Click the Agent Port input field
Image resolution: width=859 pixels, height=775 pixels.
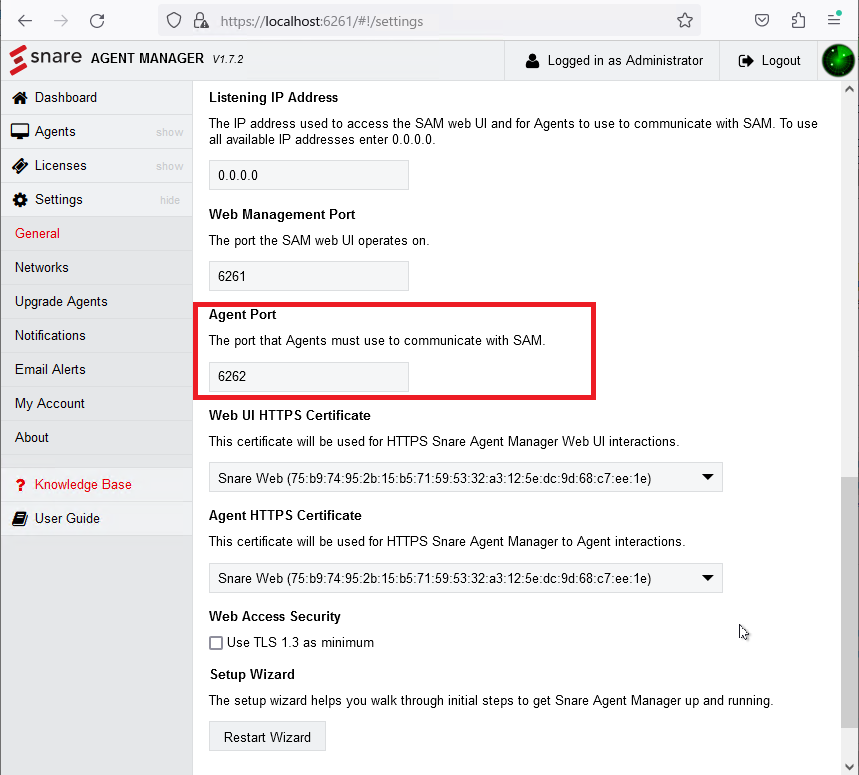pyautogui.click(x=308, y=376)
